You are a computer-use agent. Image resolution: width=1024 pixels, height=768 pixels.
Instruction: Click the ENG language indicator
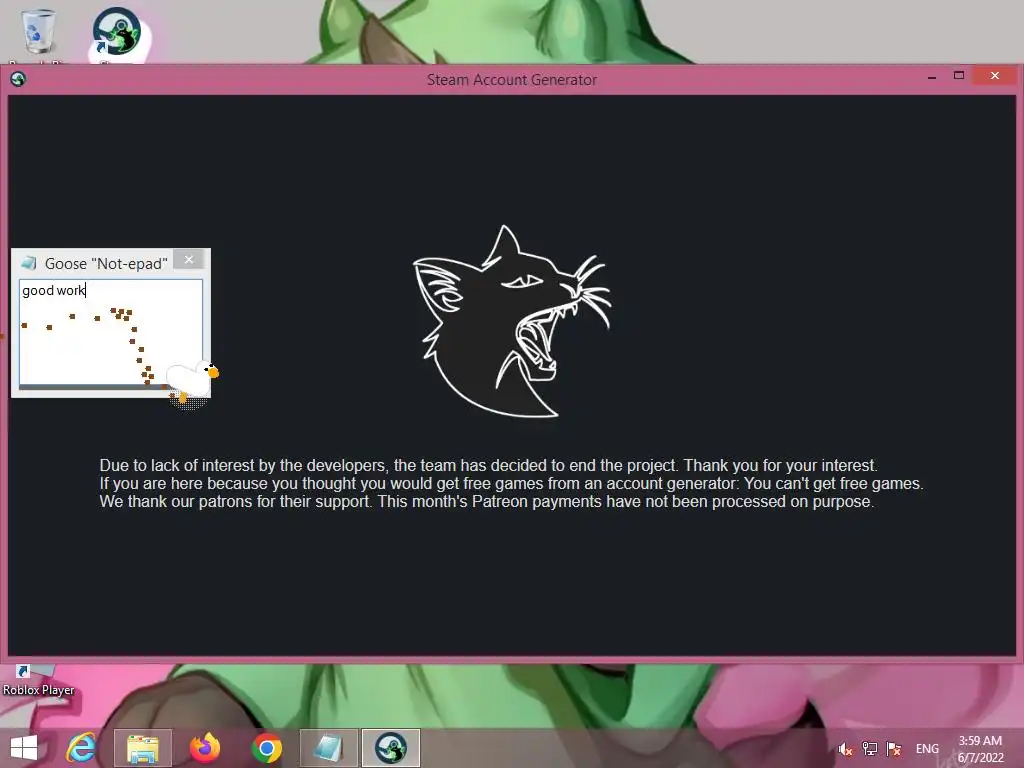[927, 749]
